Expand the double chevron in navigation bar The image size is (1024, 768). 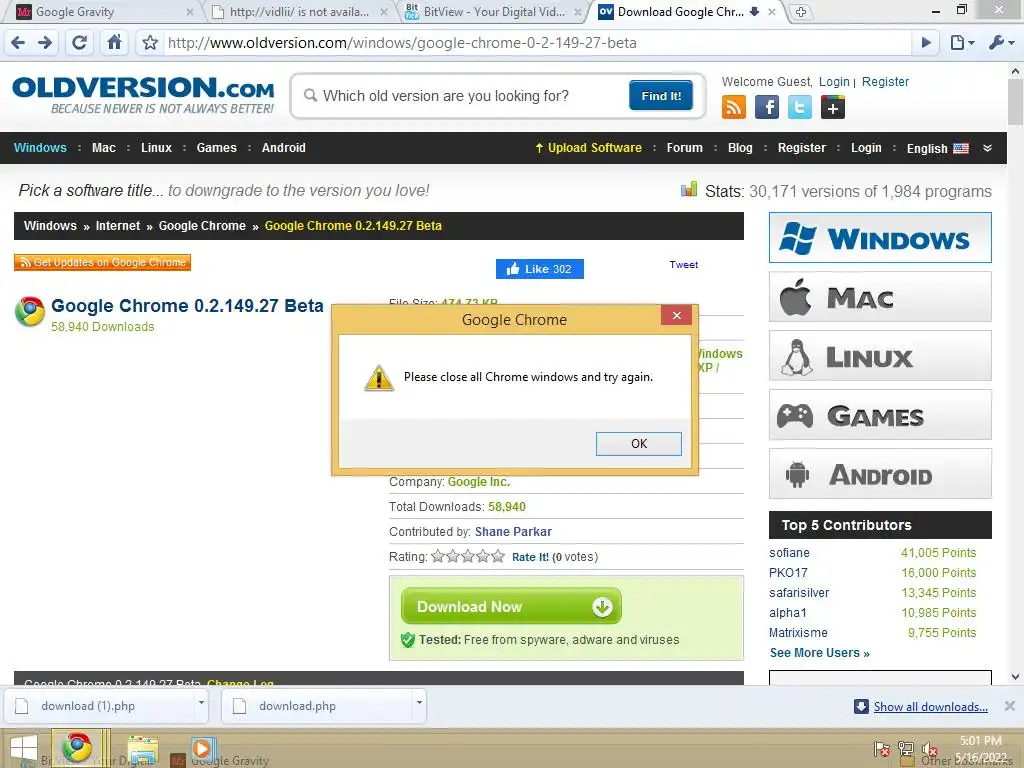(987, 148)
